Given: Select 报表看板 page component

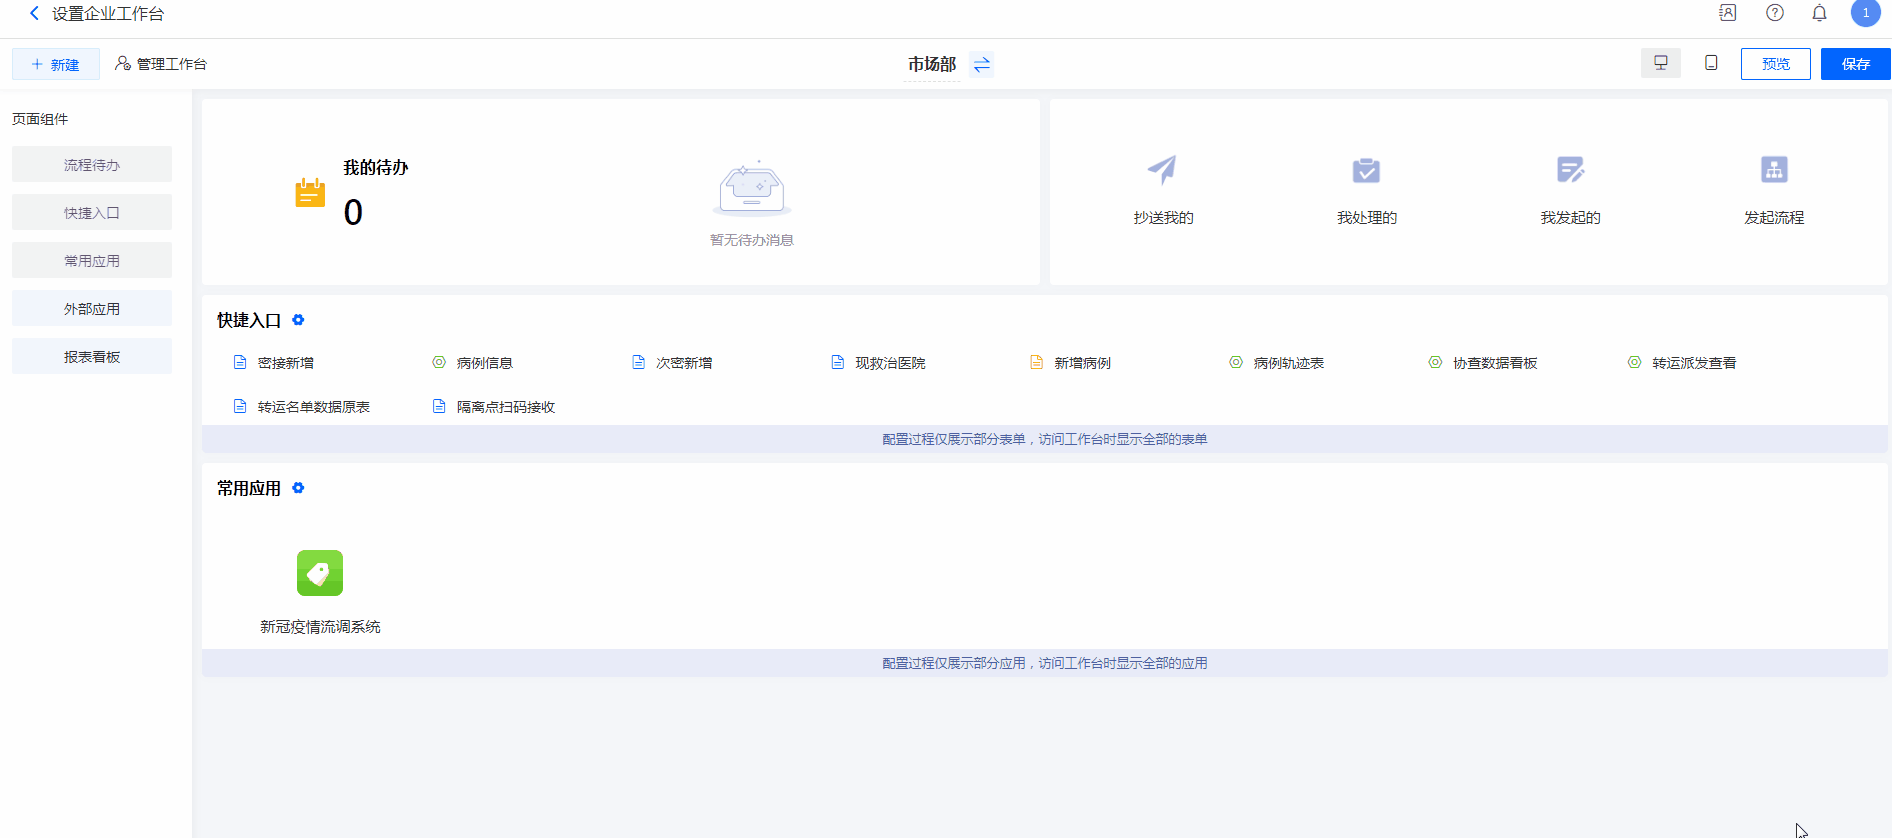Looking at the screenshot, I should pos(92,357).
